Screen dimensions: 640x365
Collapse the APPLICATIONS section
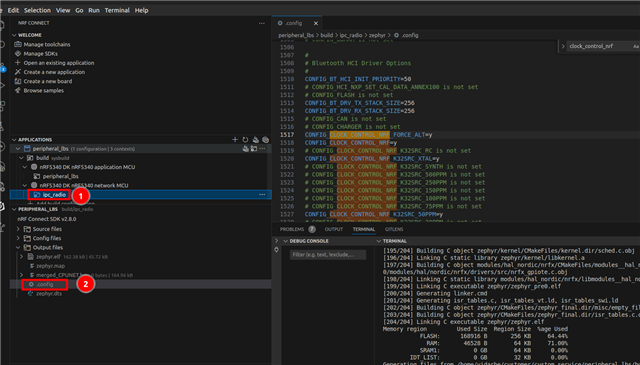click(14, 140)
